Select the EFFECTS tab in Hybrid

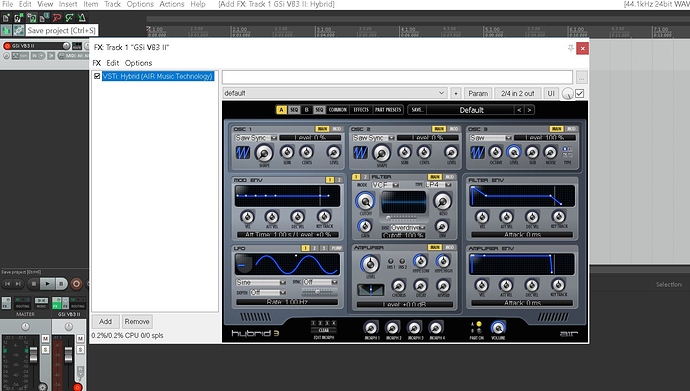click(x=361, y=110)
